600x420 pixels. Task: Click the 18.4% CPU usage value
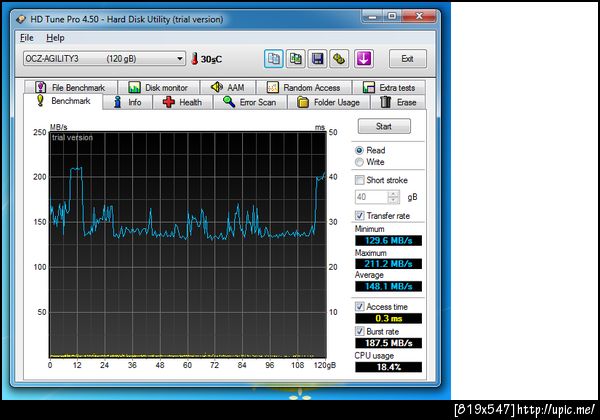[x=388, y=367]
